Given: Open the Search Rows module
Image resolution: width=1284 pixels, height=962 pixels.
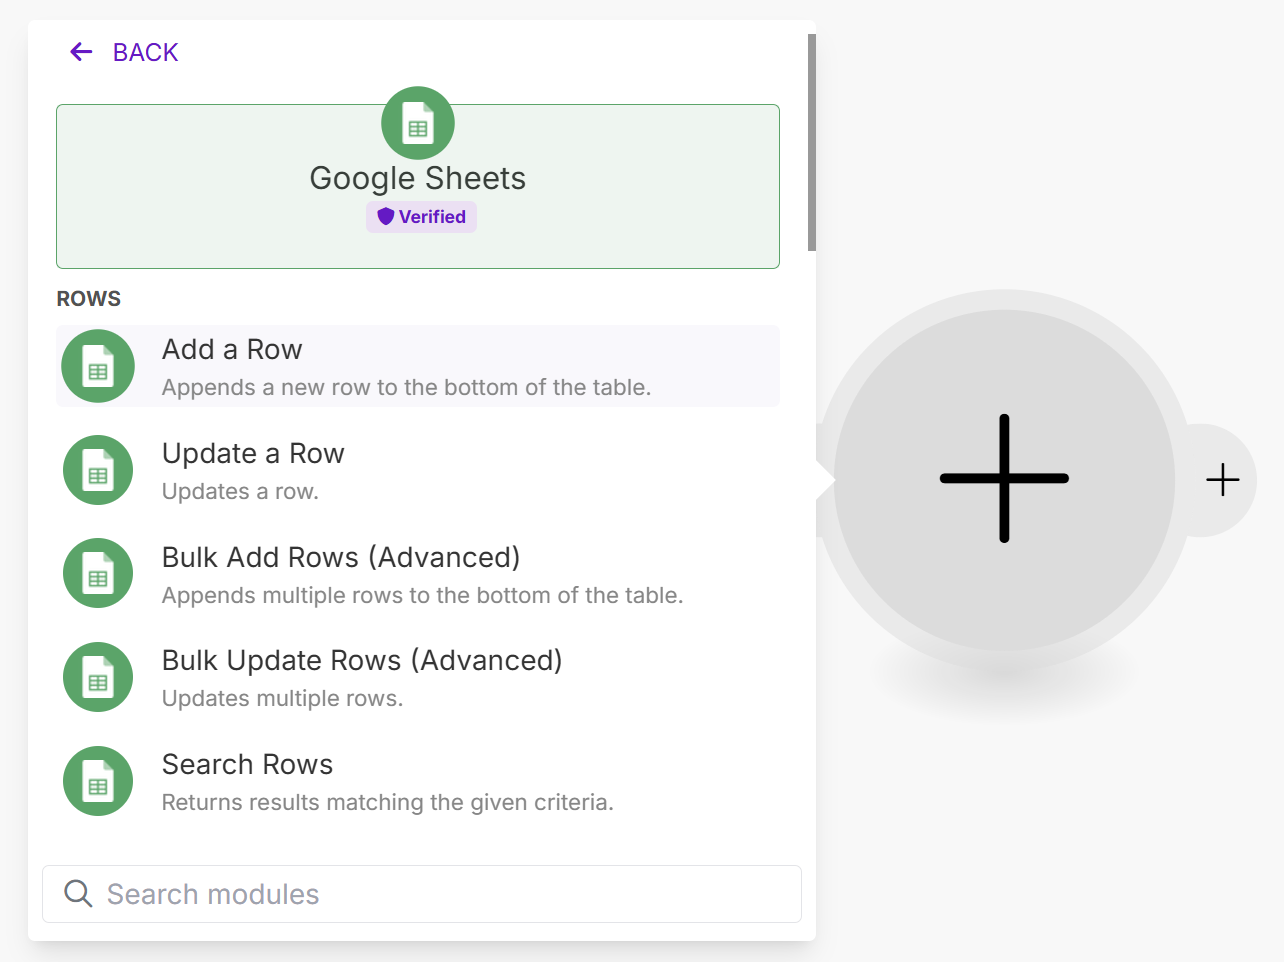Looking at the screenshot, I should coord(418,781).
